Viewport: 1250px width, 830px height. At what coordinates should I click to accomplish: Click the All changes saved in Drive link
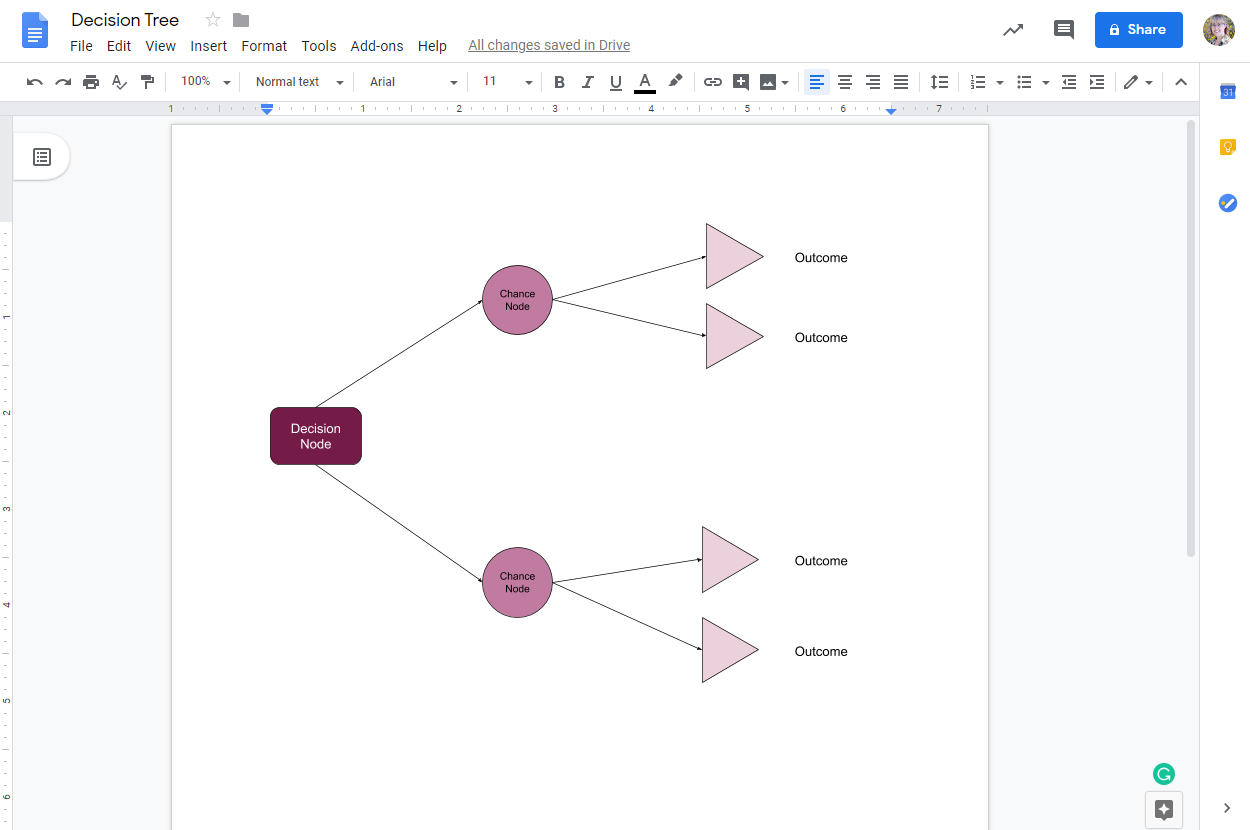(x=549, y=46)
